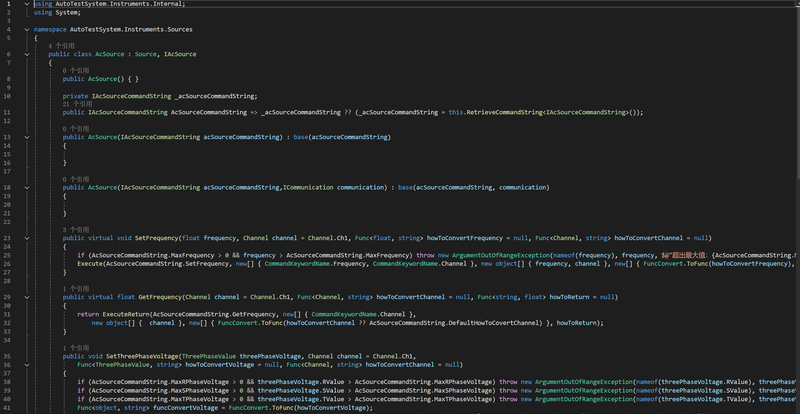Click line number 26 in the gutter
Screen dimensions: 800x414
point(8,263)
